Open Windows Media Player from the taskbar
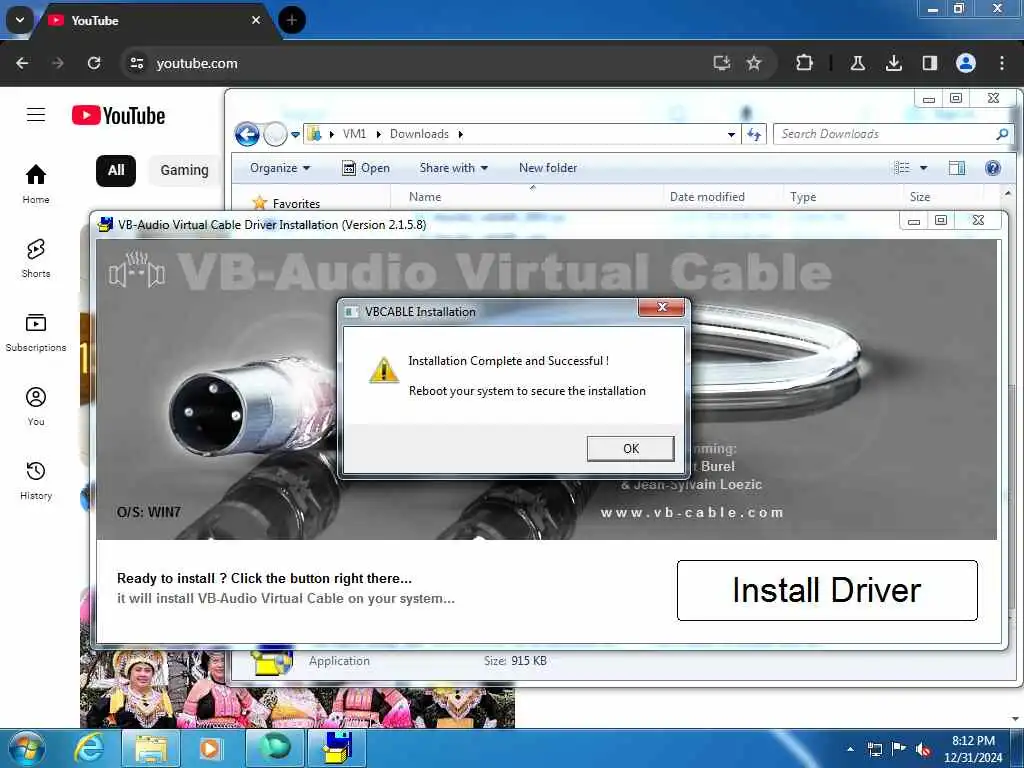Viewport: 1024px width, 768px height. [210, 748]
